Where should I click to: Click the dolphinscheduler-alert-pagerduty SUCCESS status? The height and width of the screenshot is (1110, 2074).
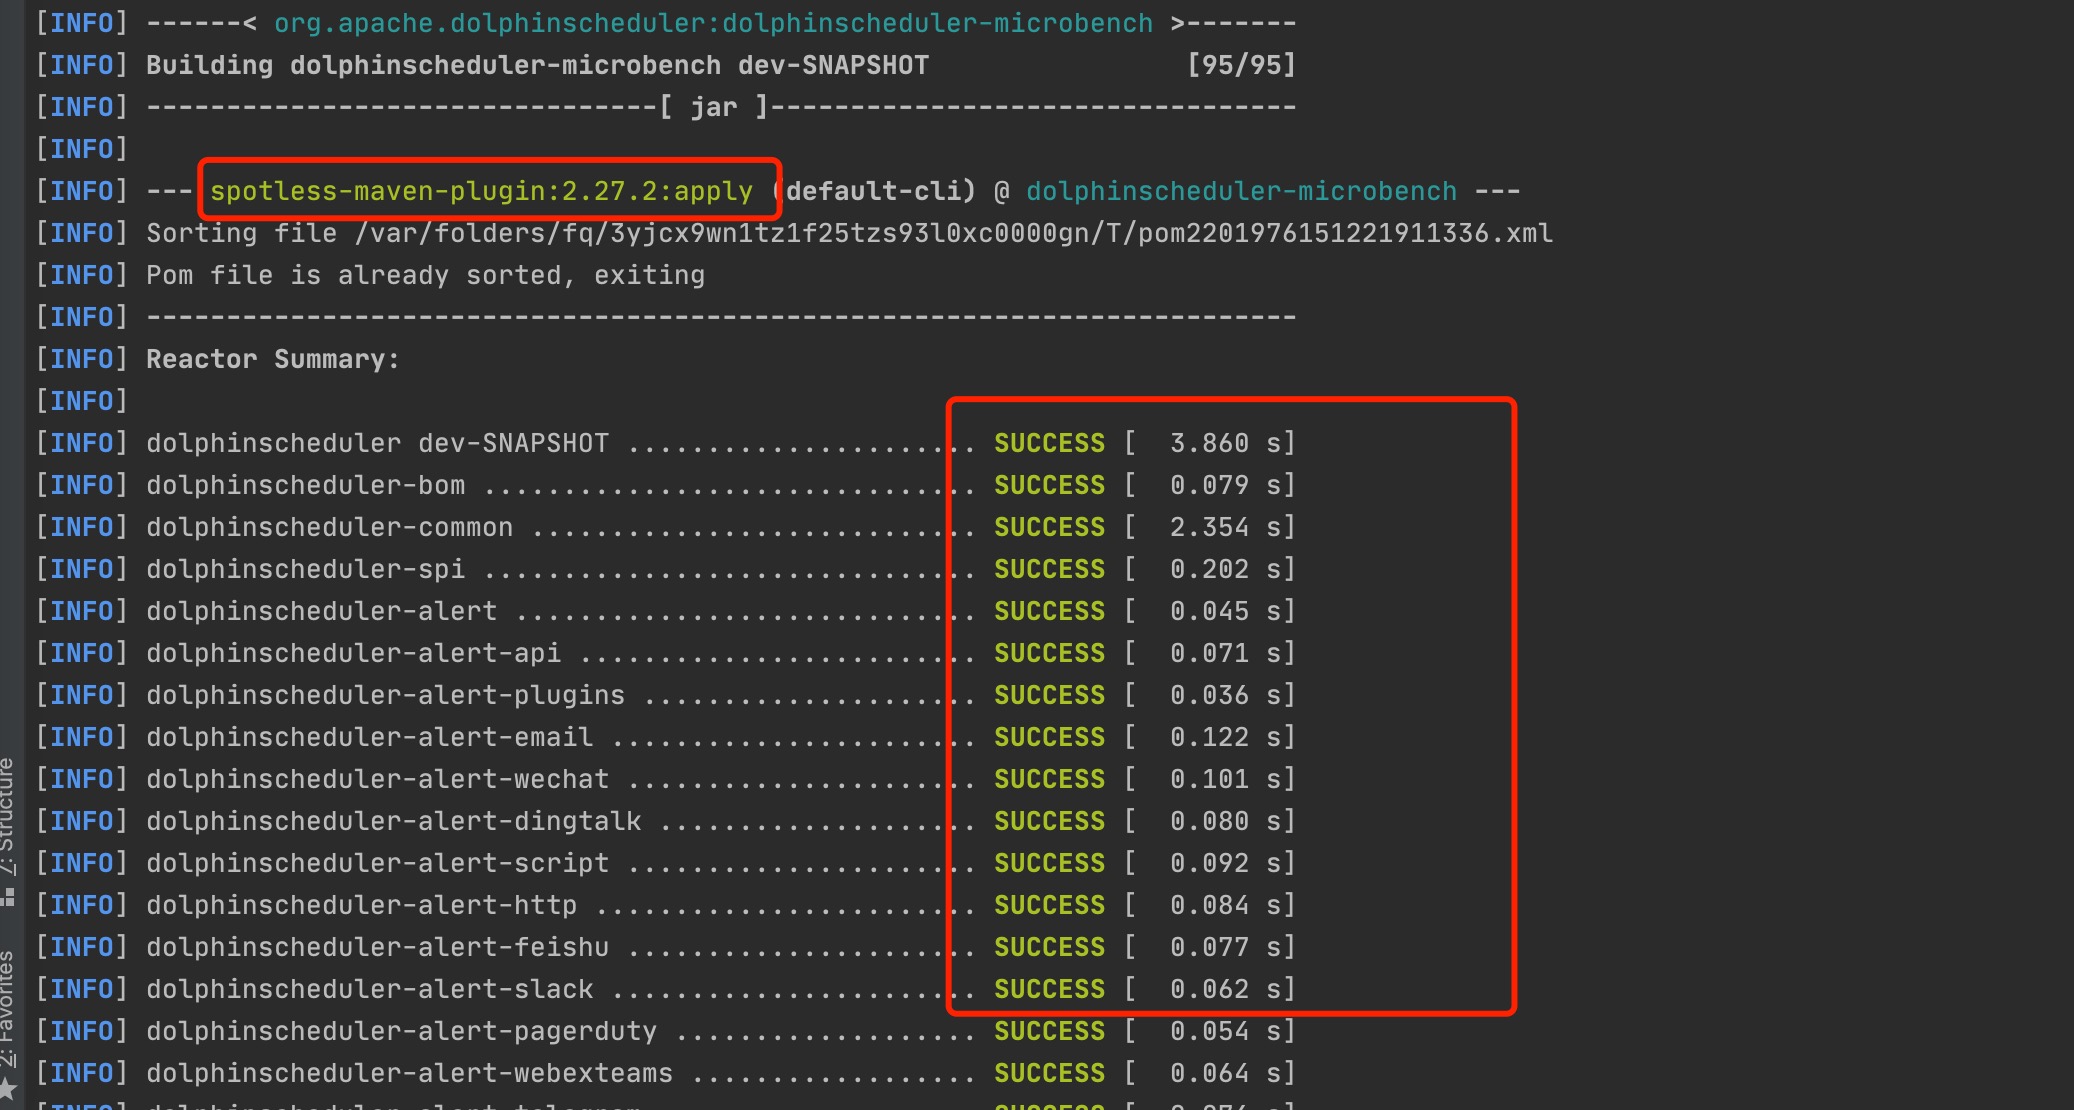coord(1049,1031)
